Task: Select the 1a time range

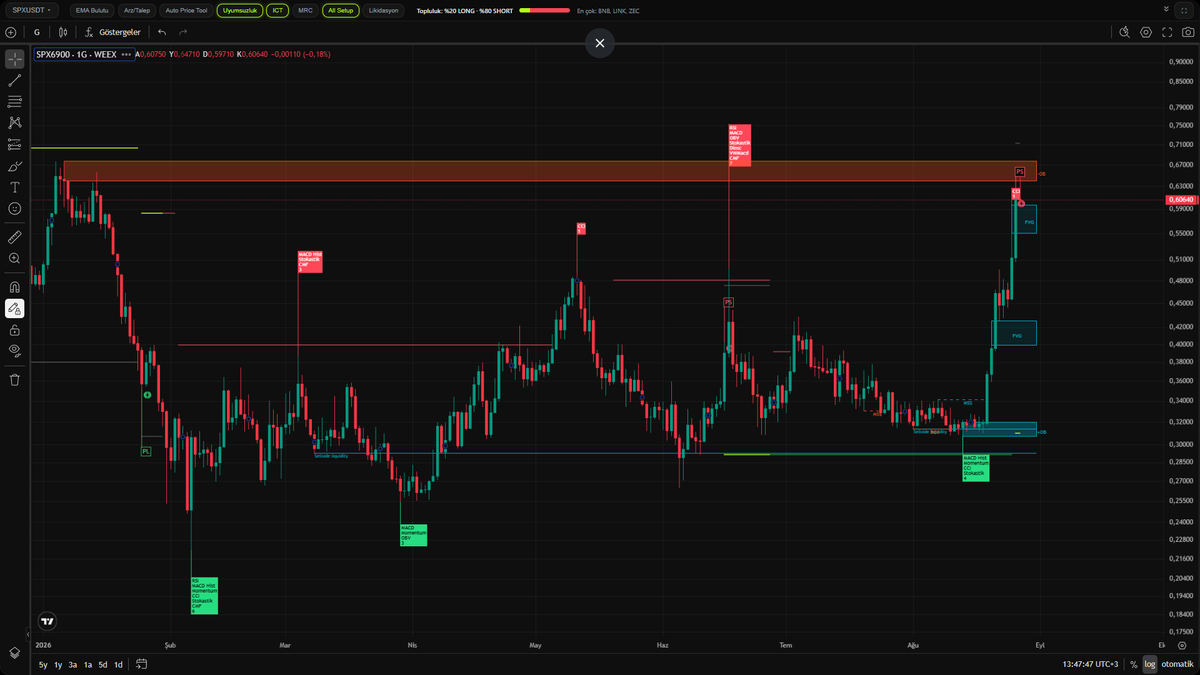Action: click(x=88, y=664)
